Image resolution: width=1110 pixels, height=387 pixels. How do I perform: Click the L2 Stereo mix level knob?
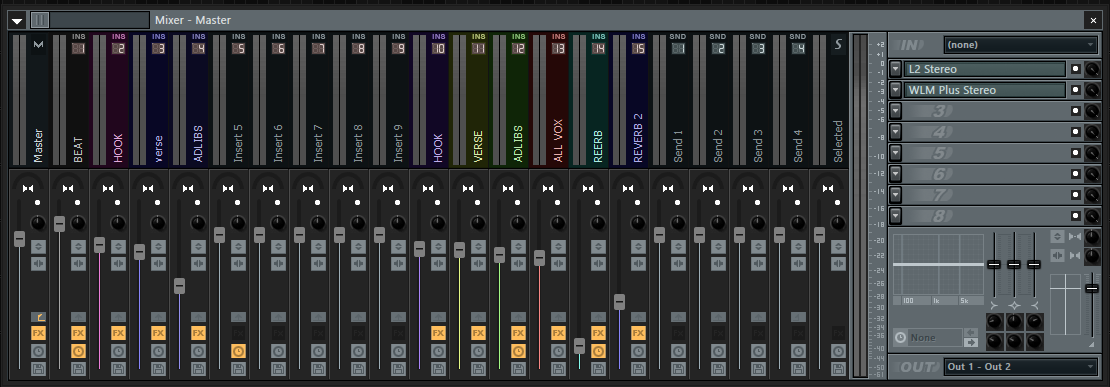tap(1092, 69)
